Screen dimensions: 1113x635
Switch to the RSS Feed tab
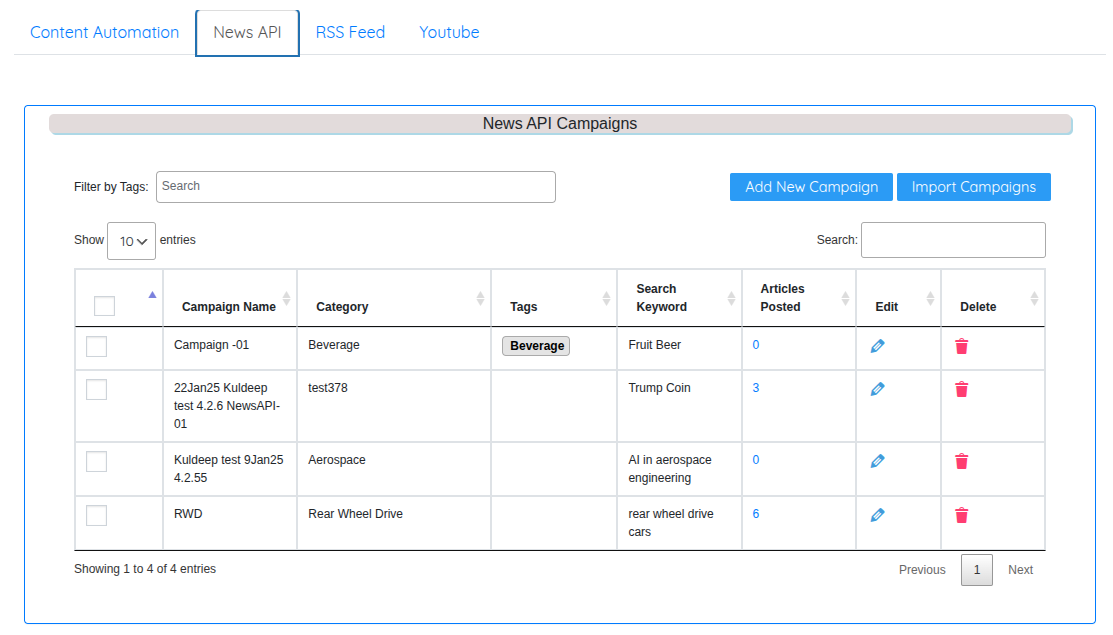click(350, 32)
